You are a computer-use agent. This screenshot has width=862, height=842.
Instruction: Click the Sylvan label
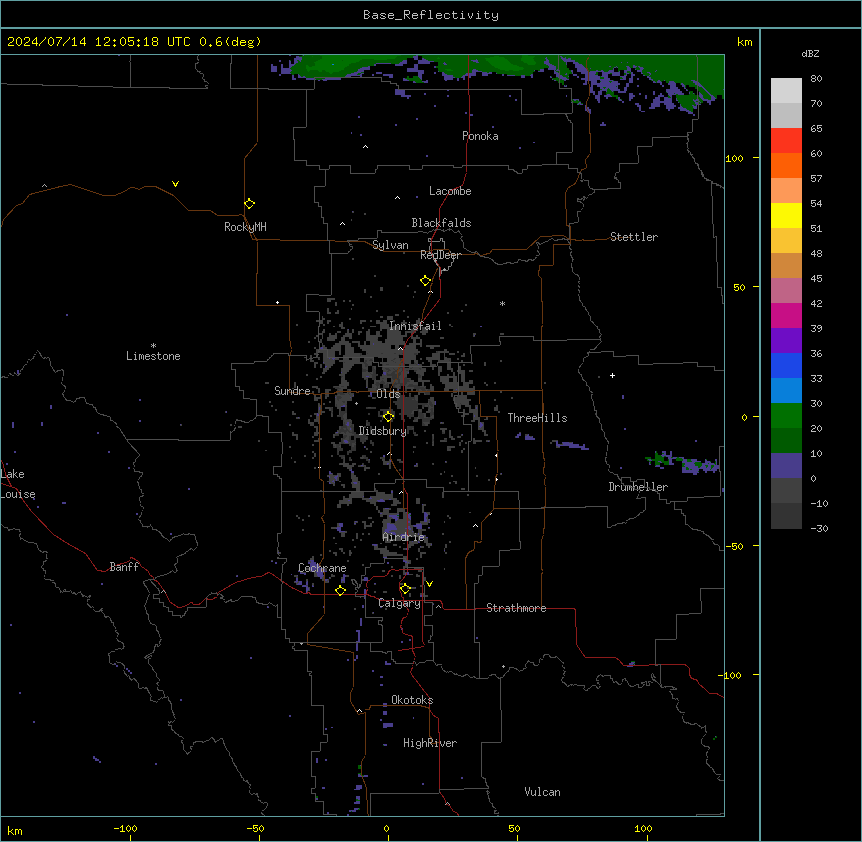[x=390, y=245]
